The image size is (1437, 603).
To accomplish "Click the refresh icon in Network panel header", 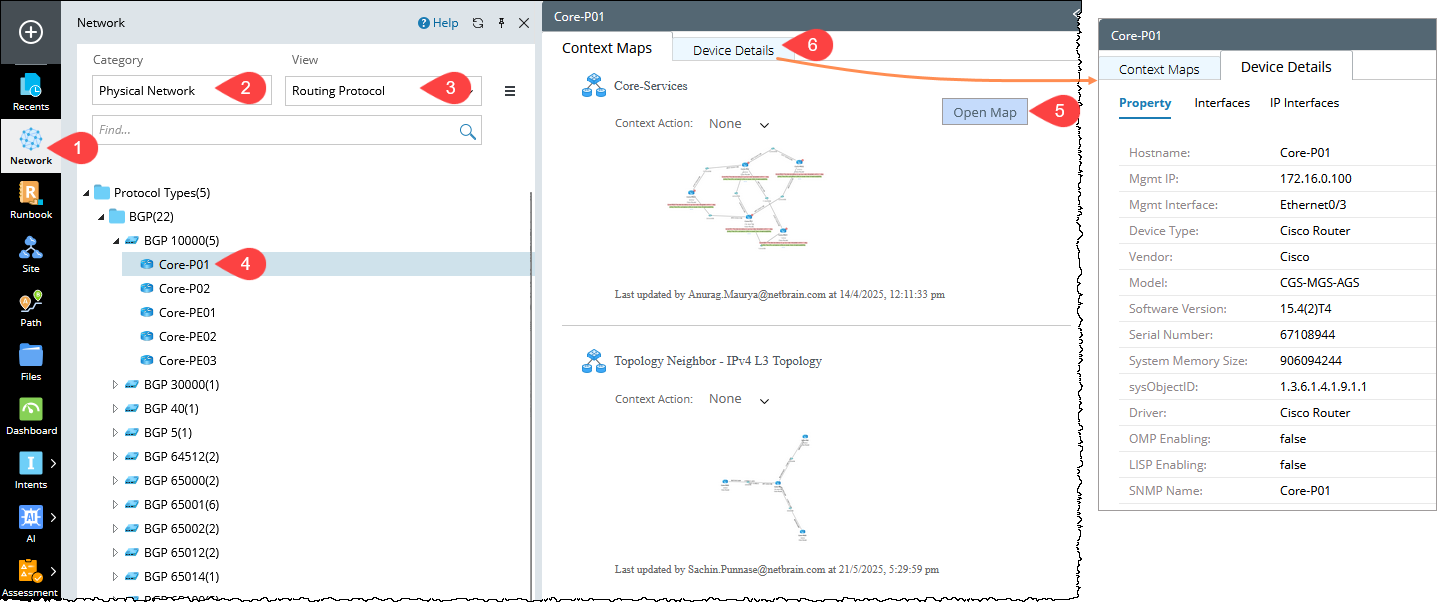I will (478, 23).
